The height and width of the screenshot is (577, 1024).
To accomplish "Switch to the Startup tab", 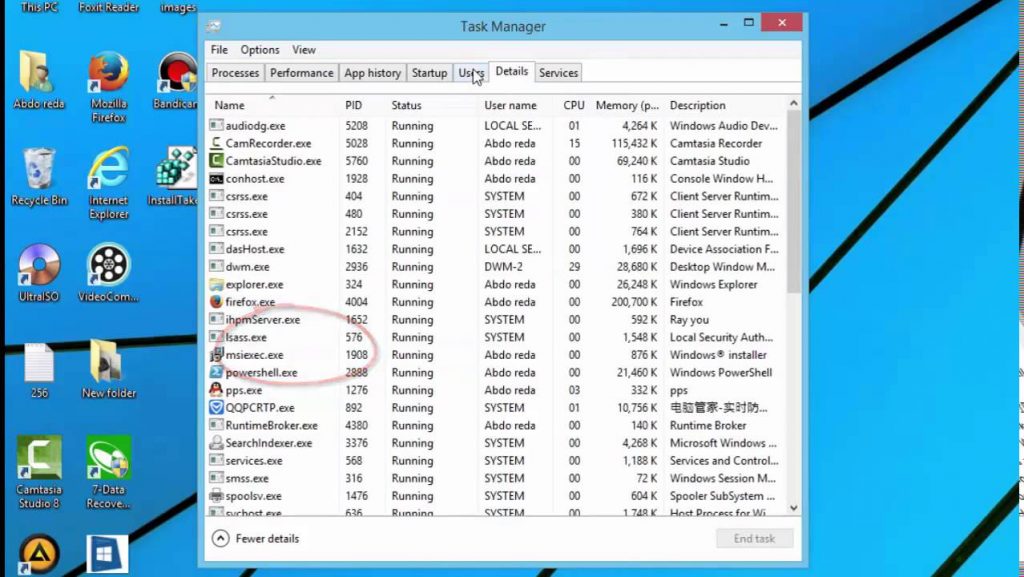I will (429, 72).
